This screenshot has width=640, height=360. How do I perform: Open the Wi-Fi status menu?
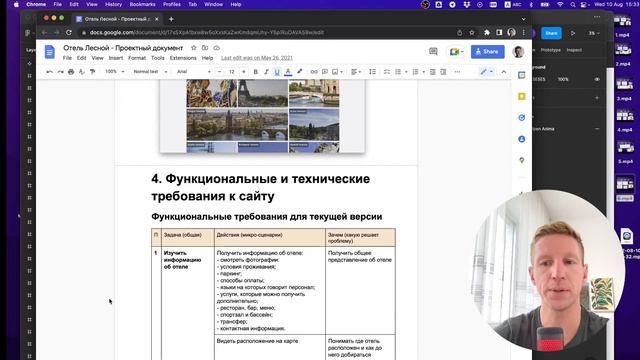560,4
